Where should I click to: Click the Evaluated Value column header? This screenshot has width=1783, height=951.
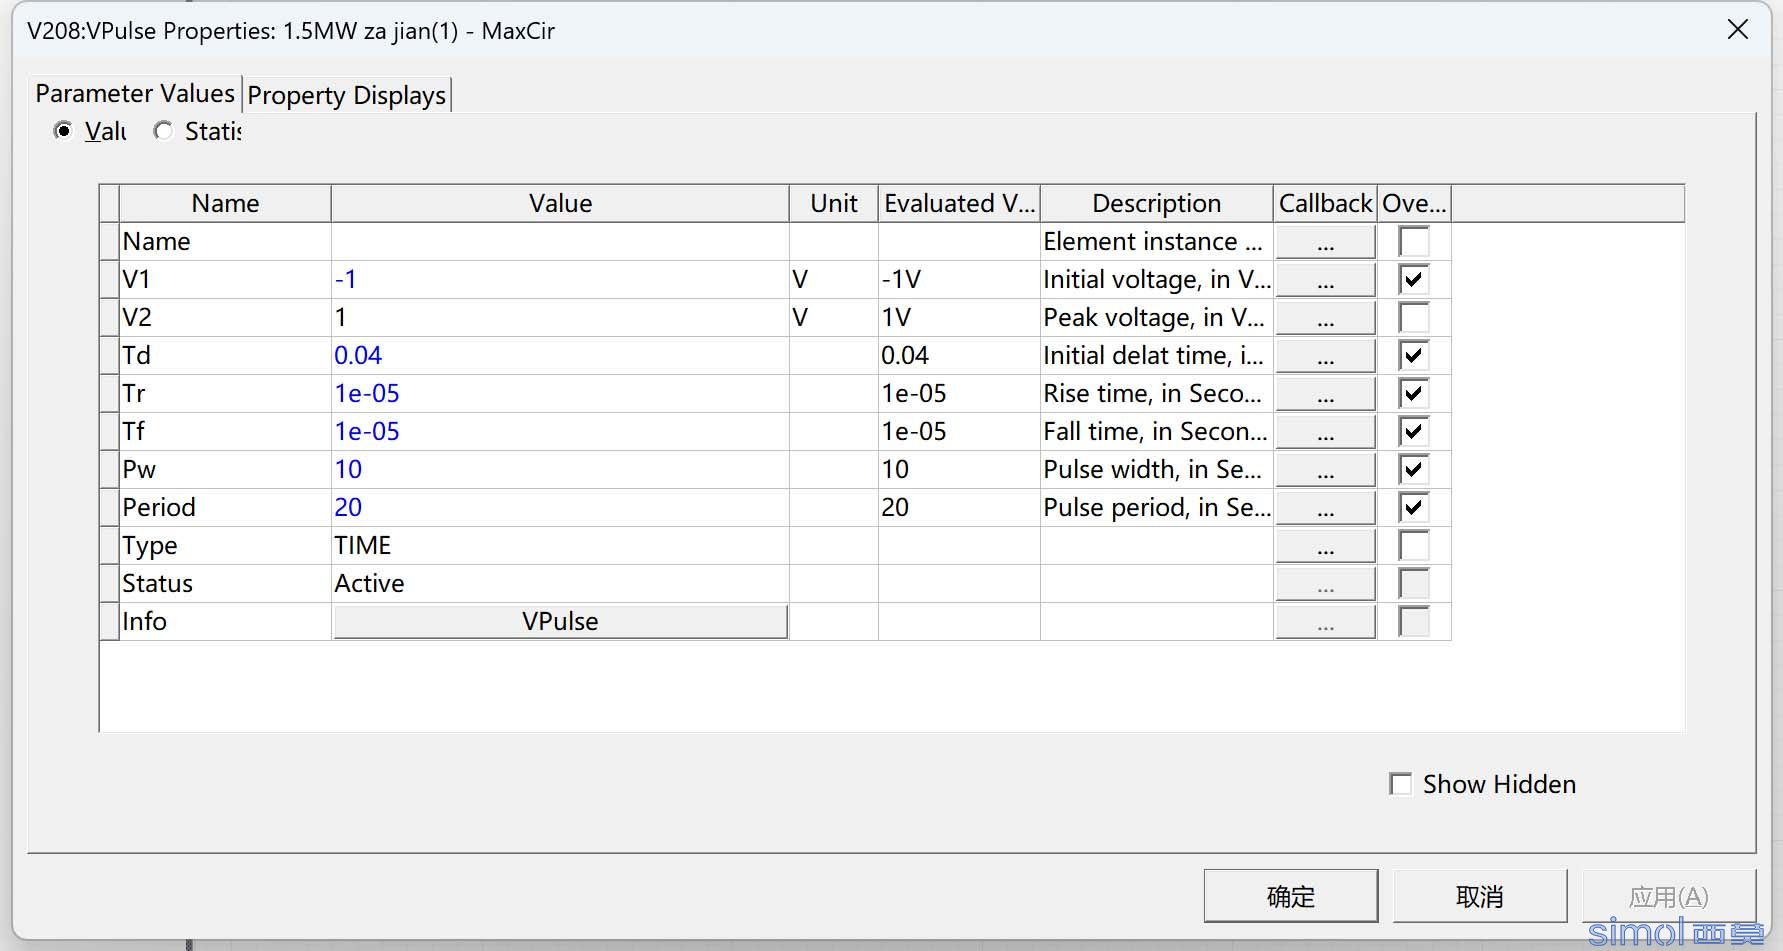coord(959,204)
